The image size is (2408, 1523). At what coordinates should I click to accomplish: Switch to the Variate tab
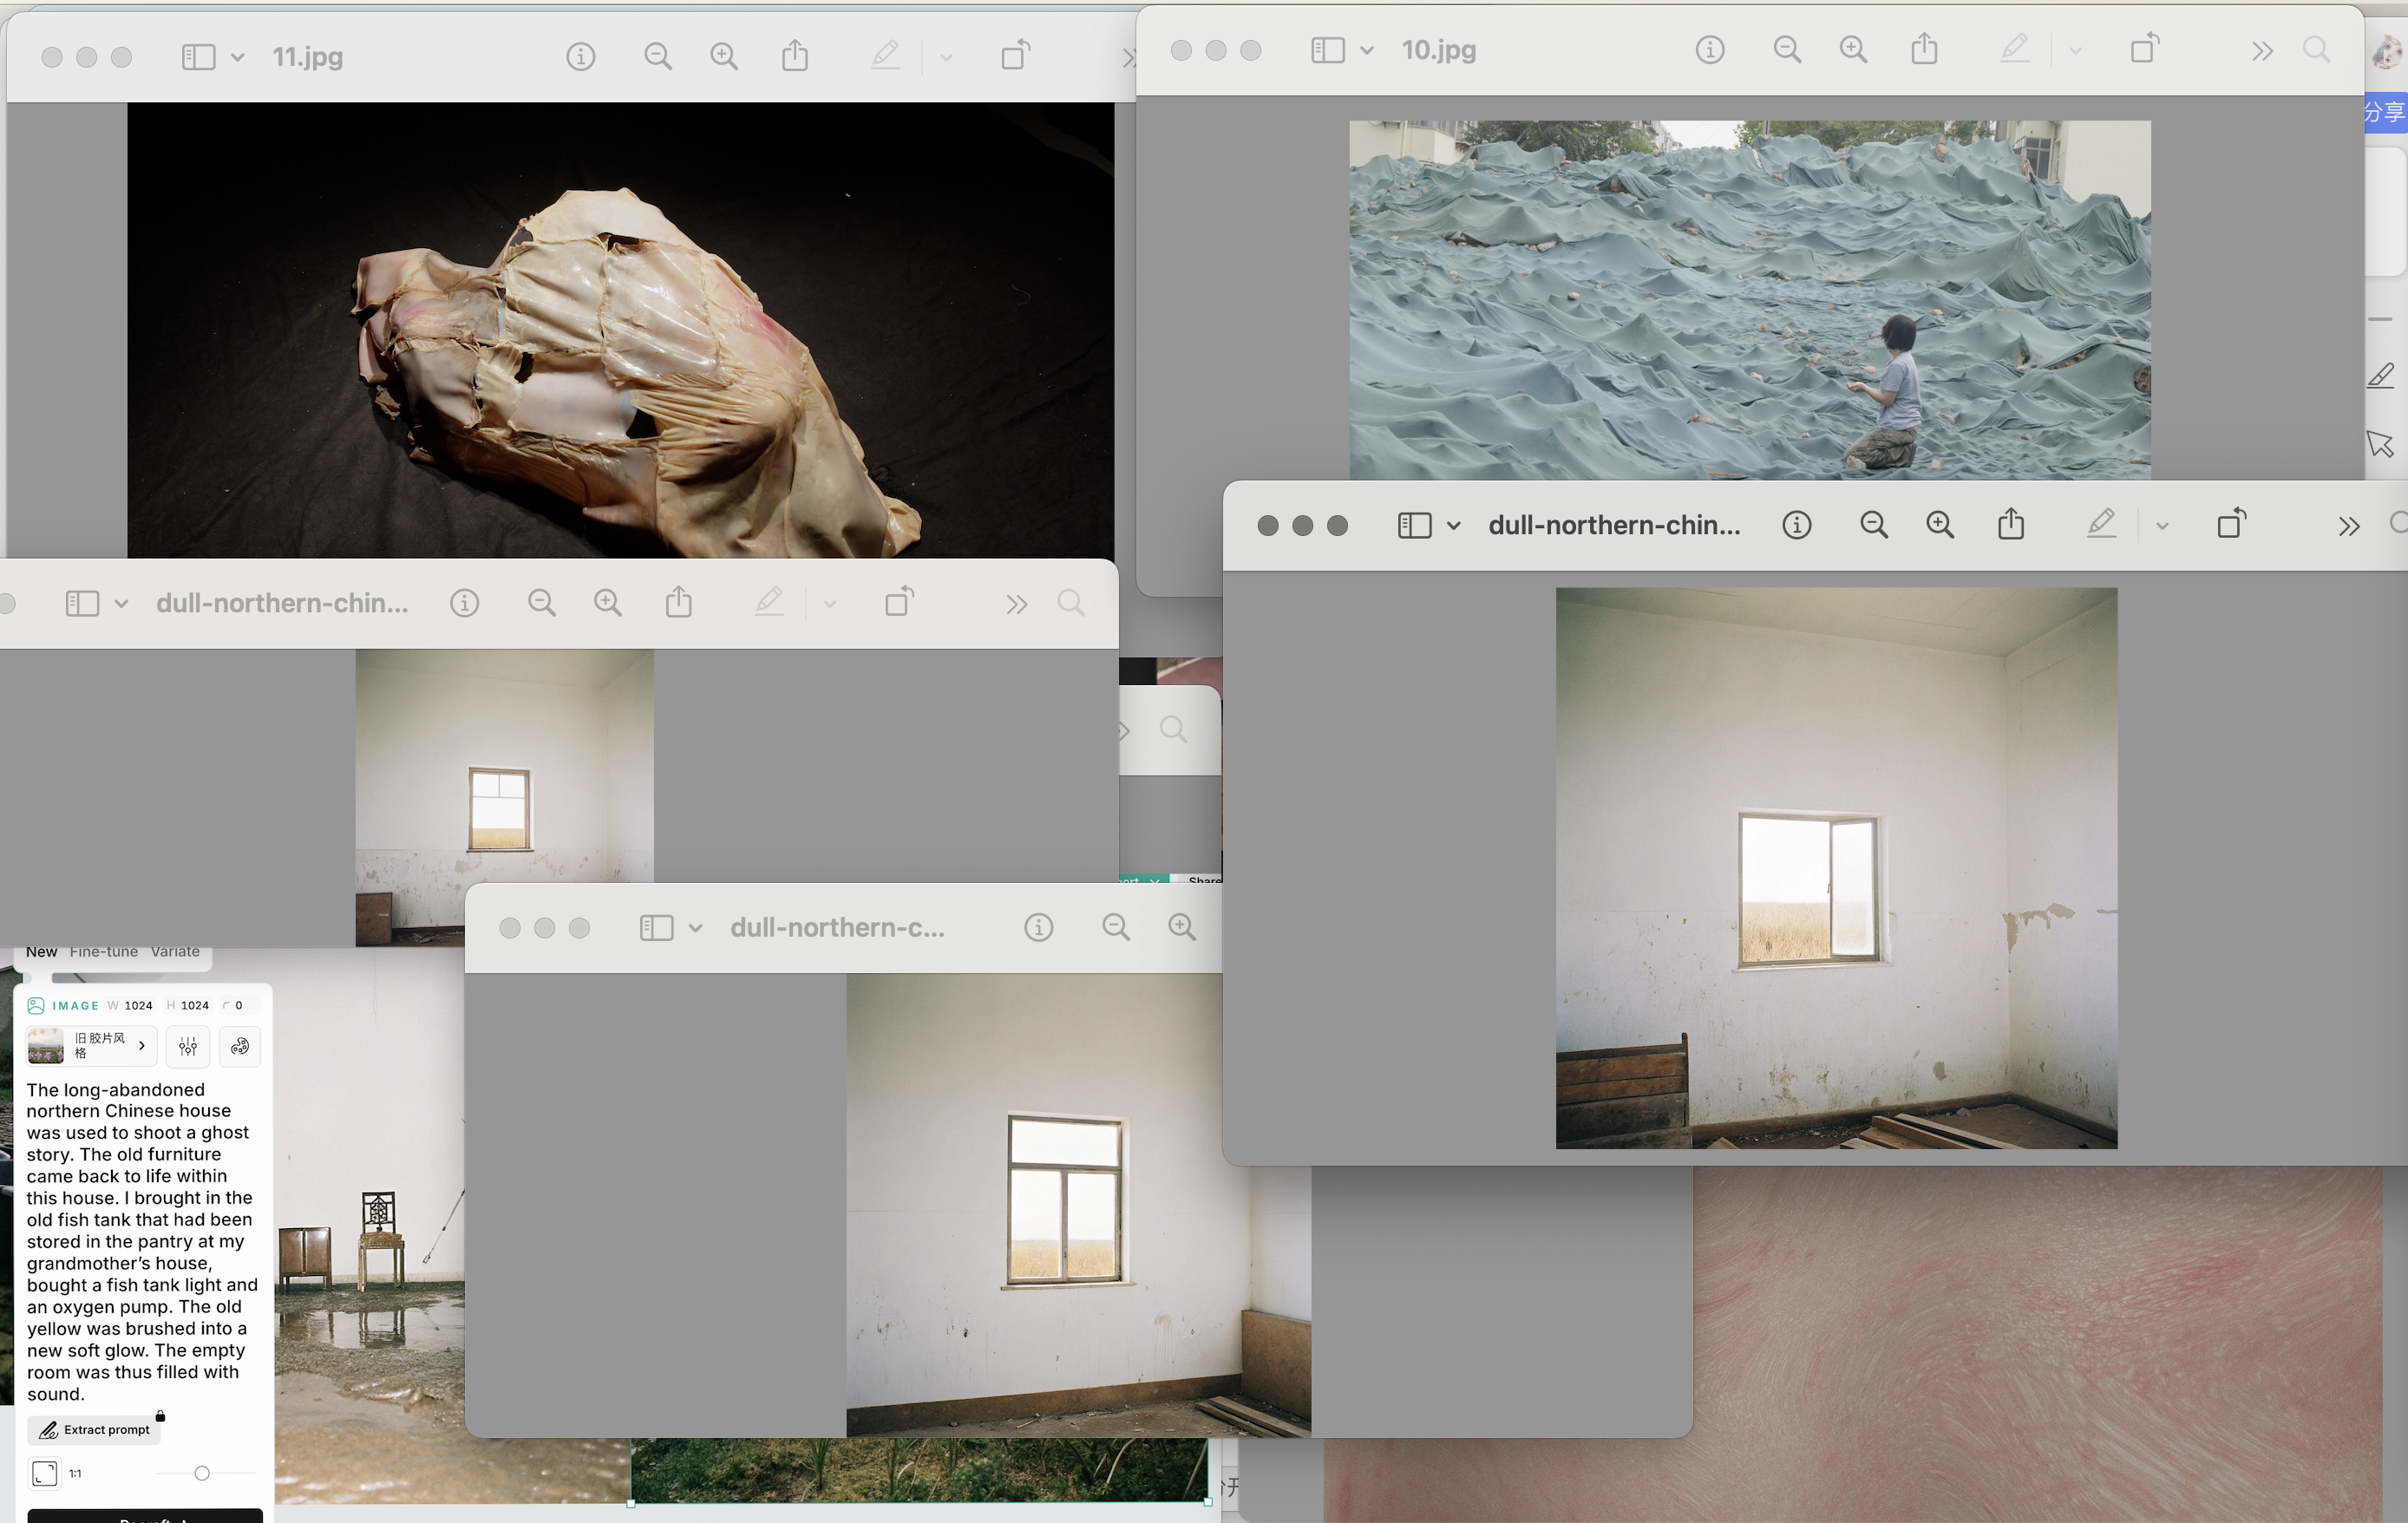point(175,951)
